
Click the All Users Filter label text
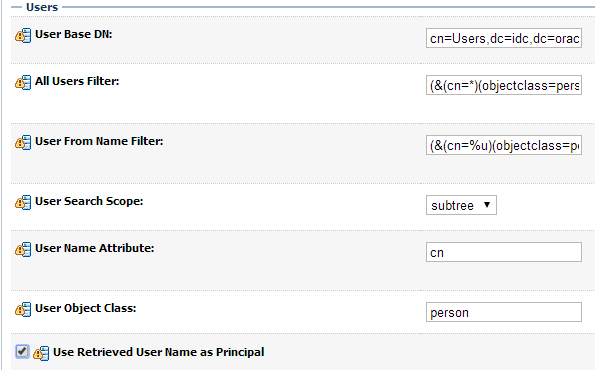pos(77,81)
